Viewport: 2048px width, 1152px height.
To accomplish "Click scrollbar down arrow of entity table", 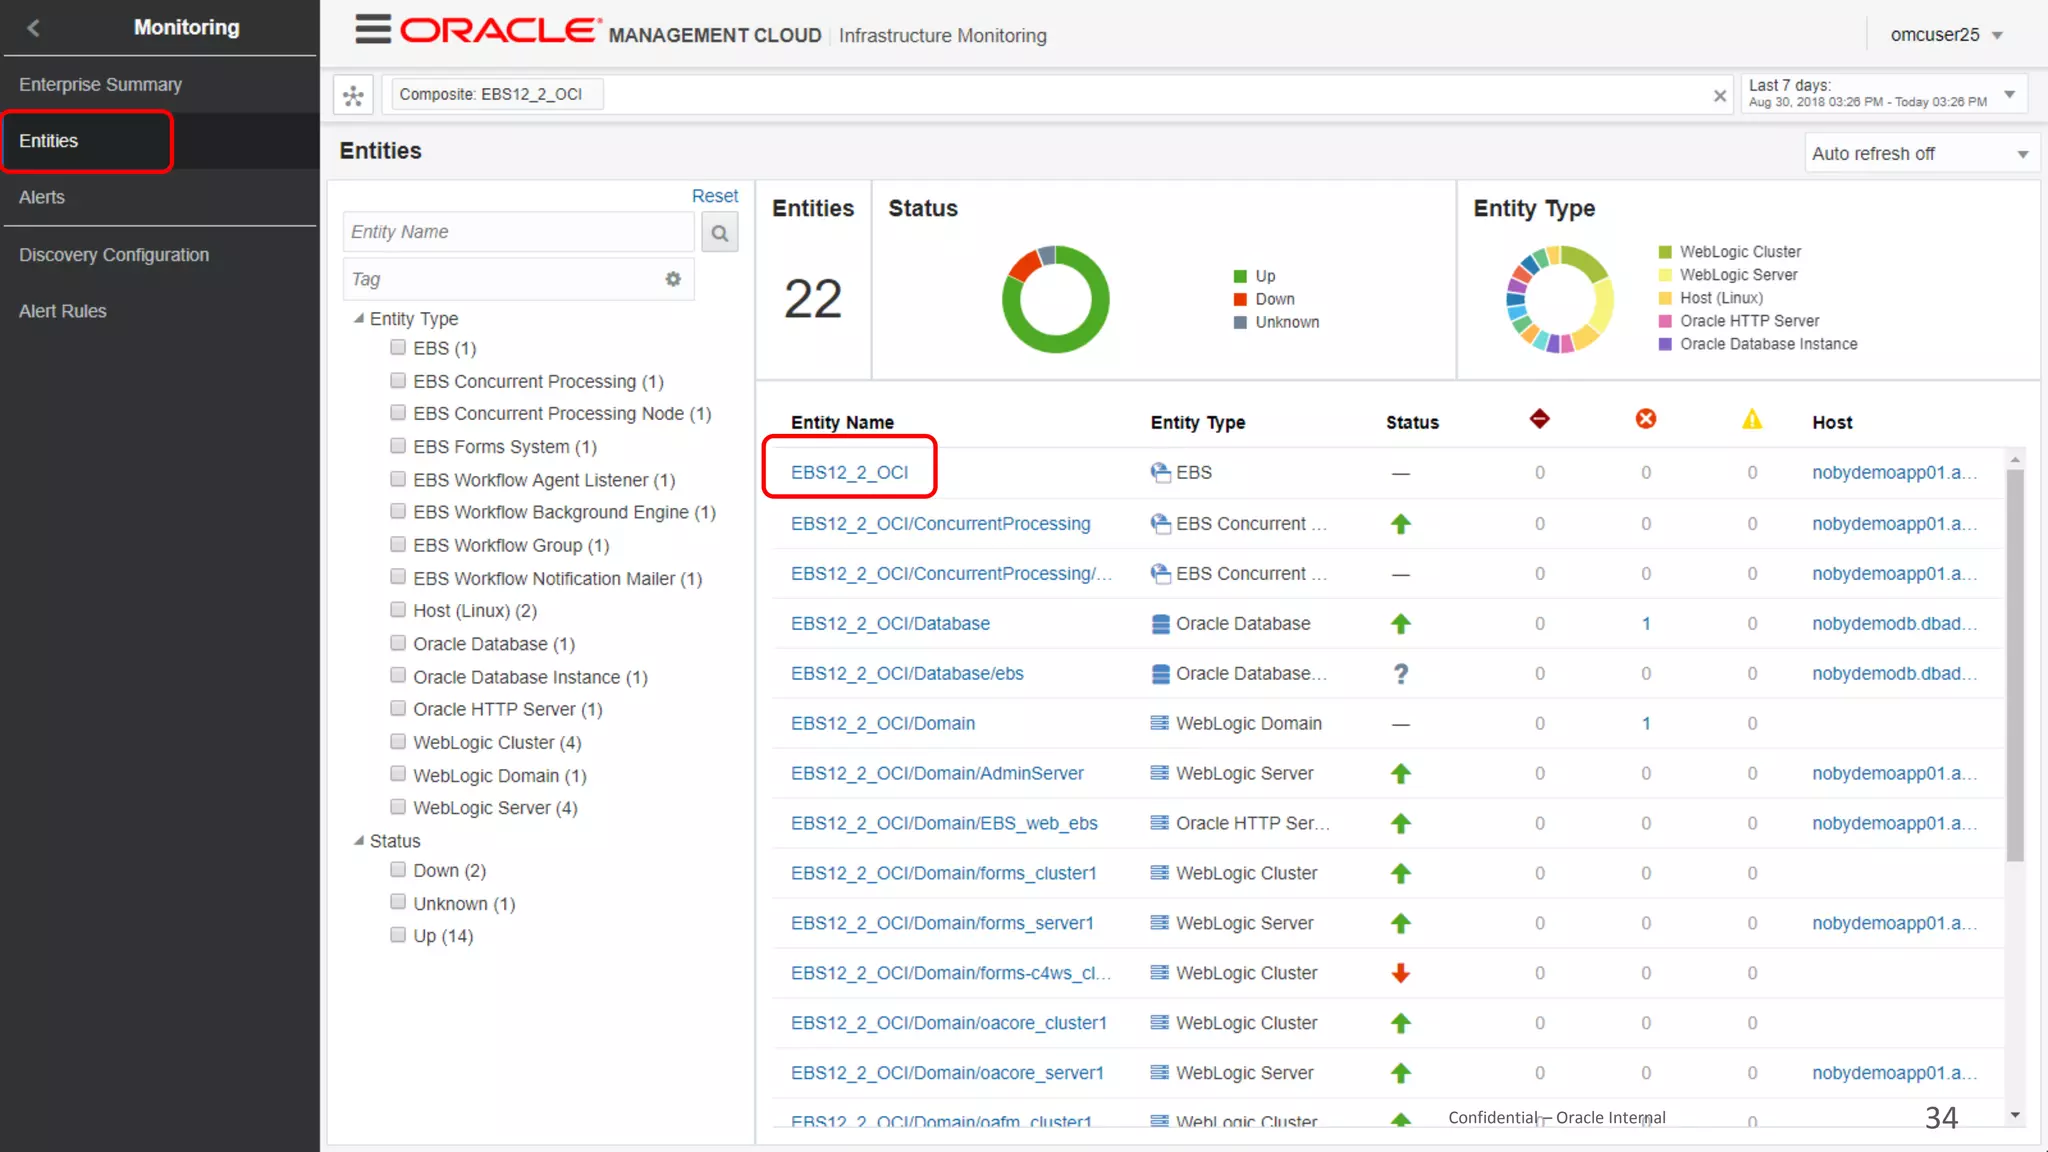I will (x=2015, y=1115).
